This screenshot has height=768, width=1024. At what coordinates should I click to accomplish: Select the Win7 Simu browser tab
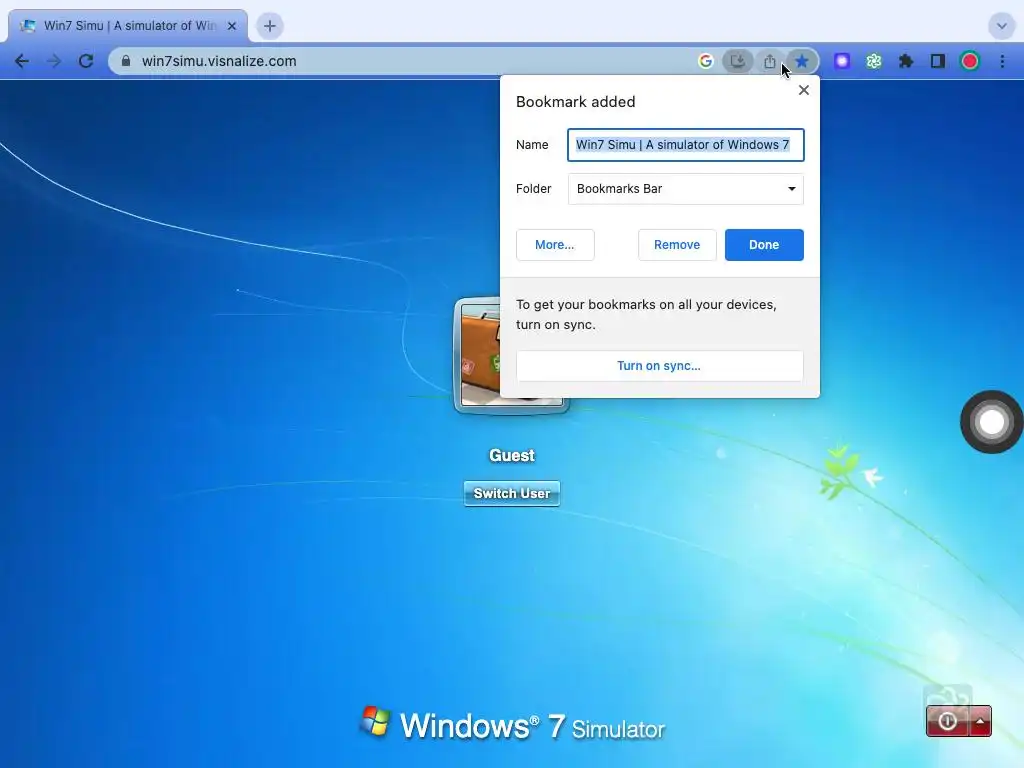[128, 26]
